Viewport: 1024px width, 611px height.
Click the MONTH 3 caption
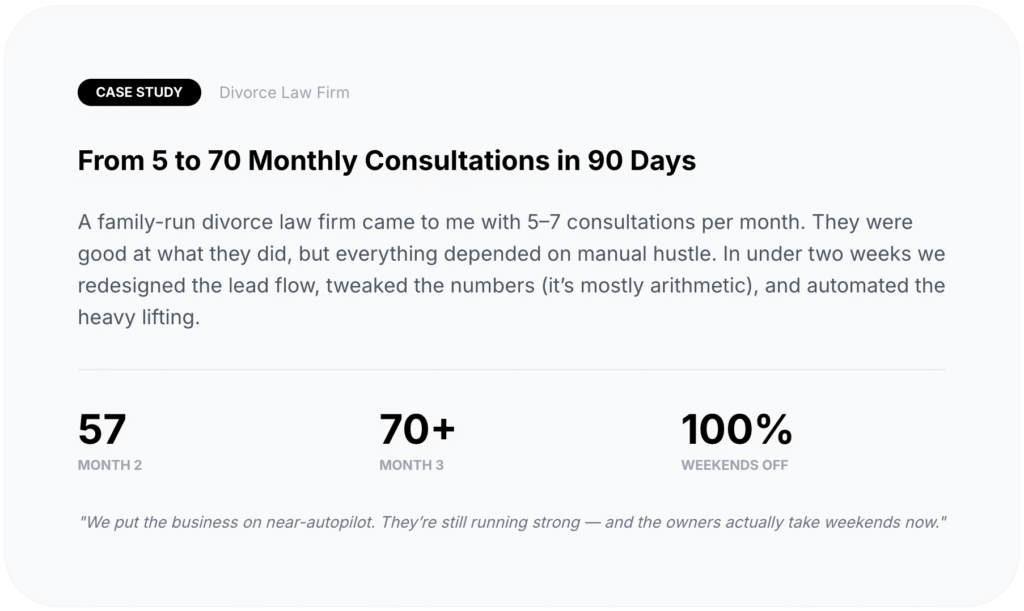point(411,465)
